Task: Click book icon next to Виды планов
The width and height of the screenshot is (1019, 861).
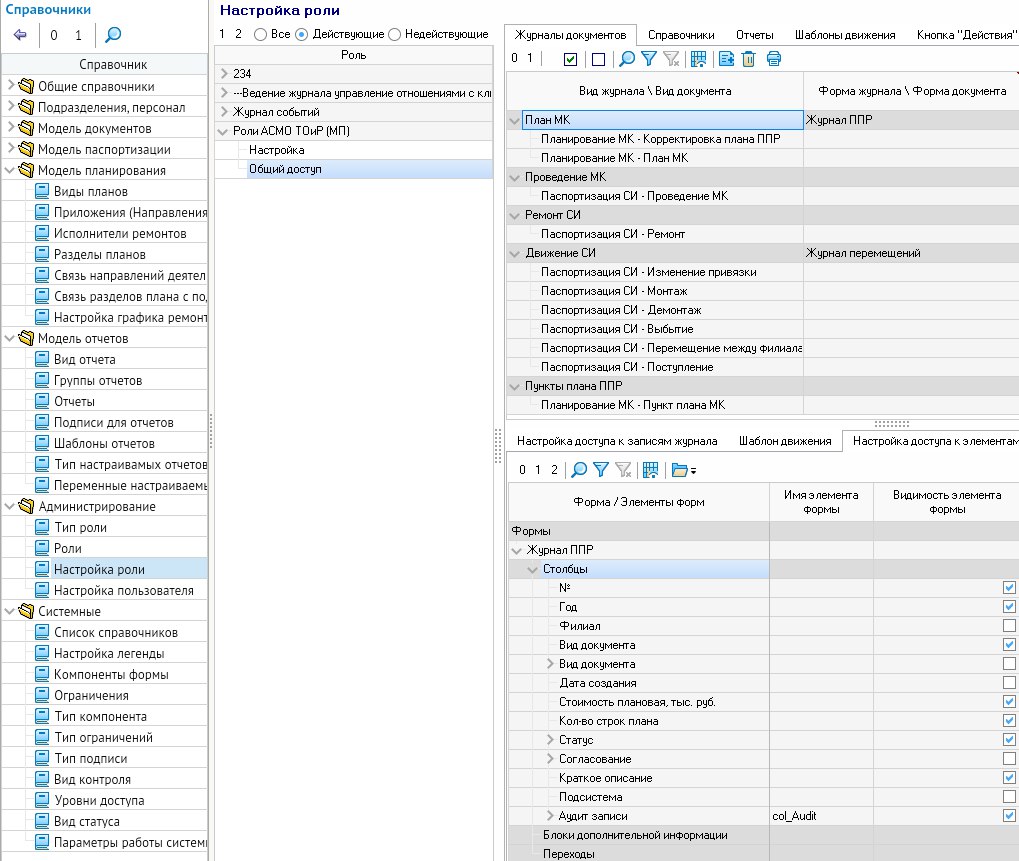Action: pos(42,191)
